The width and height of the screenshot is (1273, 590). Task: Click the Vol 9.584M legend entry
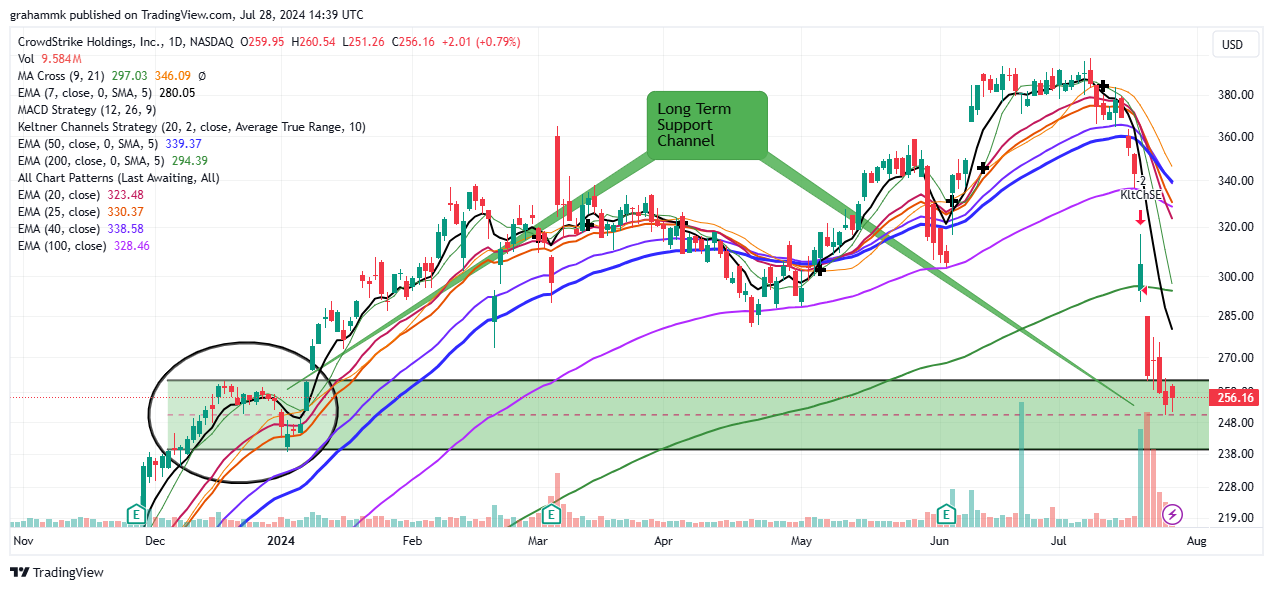click(50, 59)
